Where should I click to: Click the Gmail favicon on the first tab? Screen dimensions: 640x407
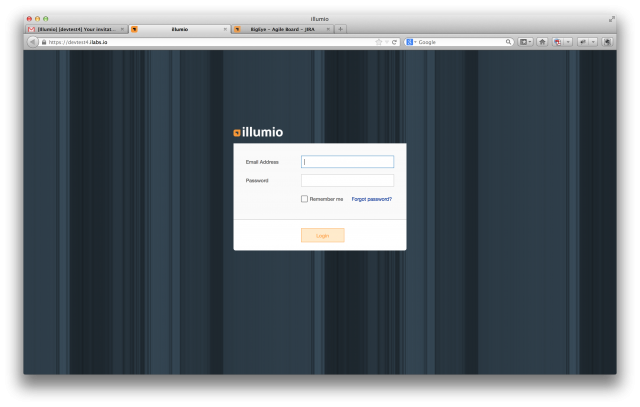pyautogui.click(x=31, y=29)
